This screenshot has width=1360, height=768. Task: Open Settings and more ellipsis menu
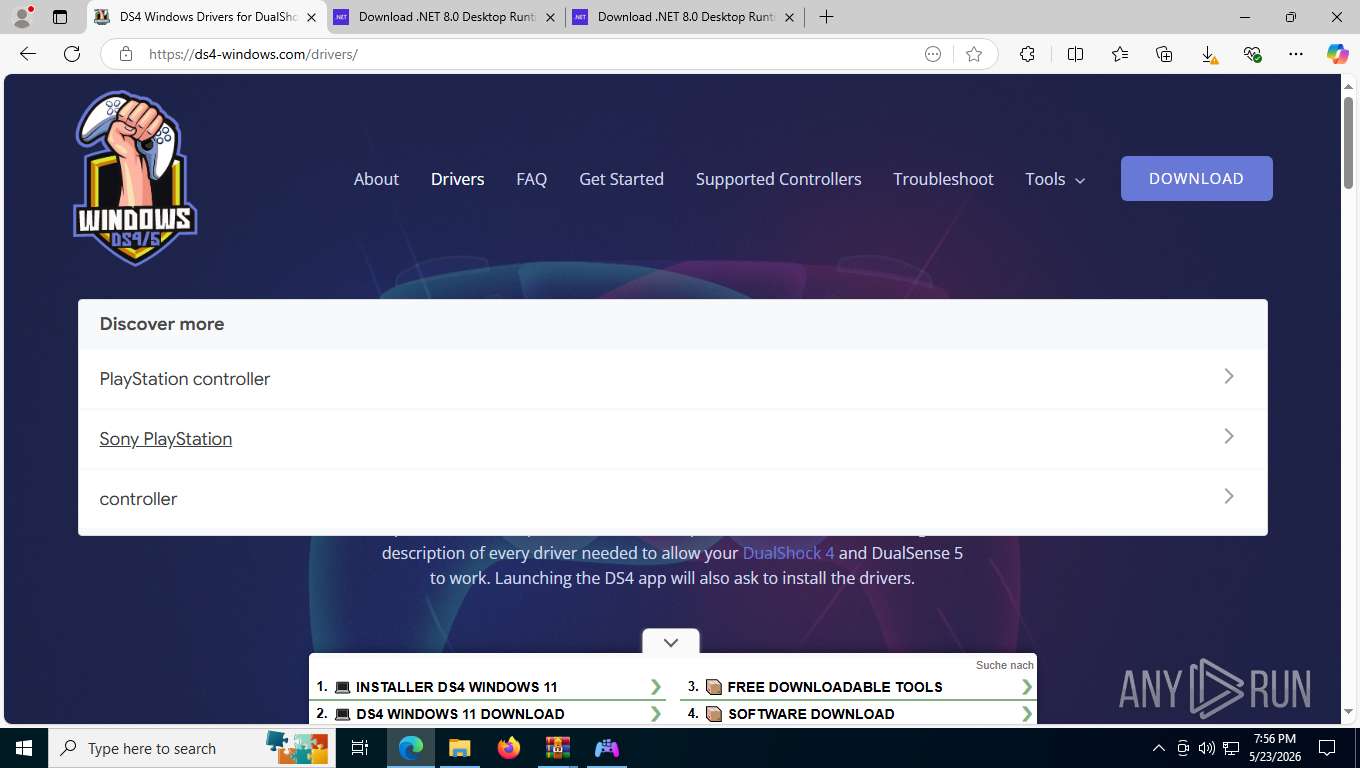pyautogui.click(x=1296, y=54)
